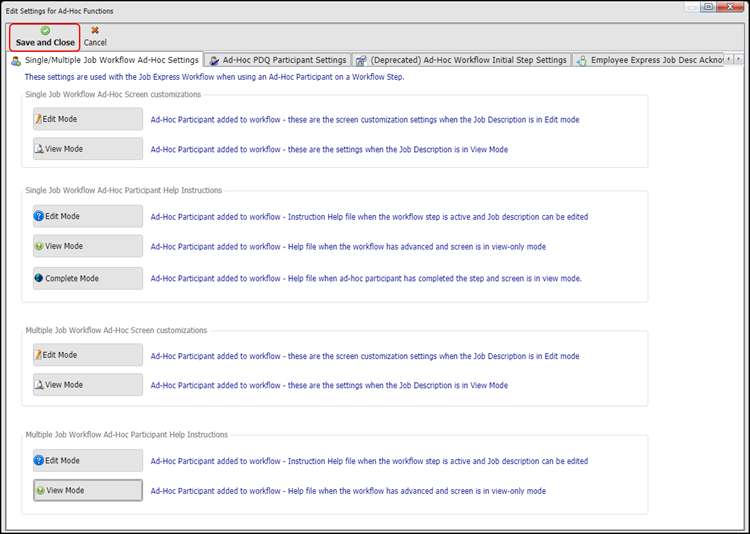Open Multiple Job Help Instructions Edit Mode
The height and width of the screenshot is (534, 750).
(88, 461)
